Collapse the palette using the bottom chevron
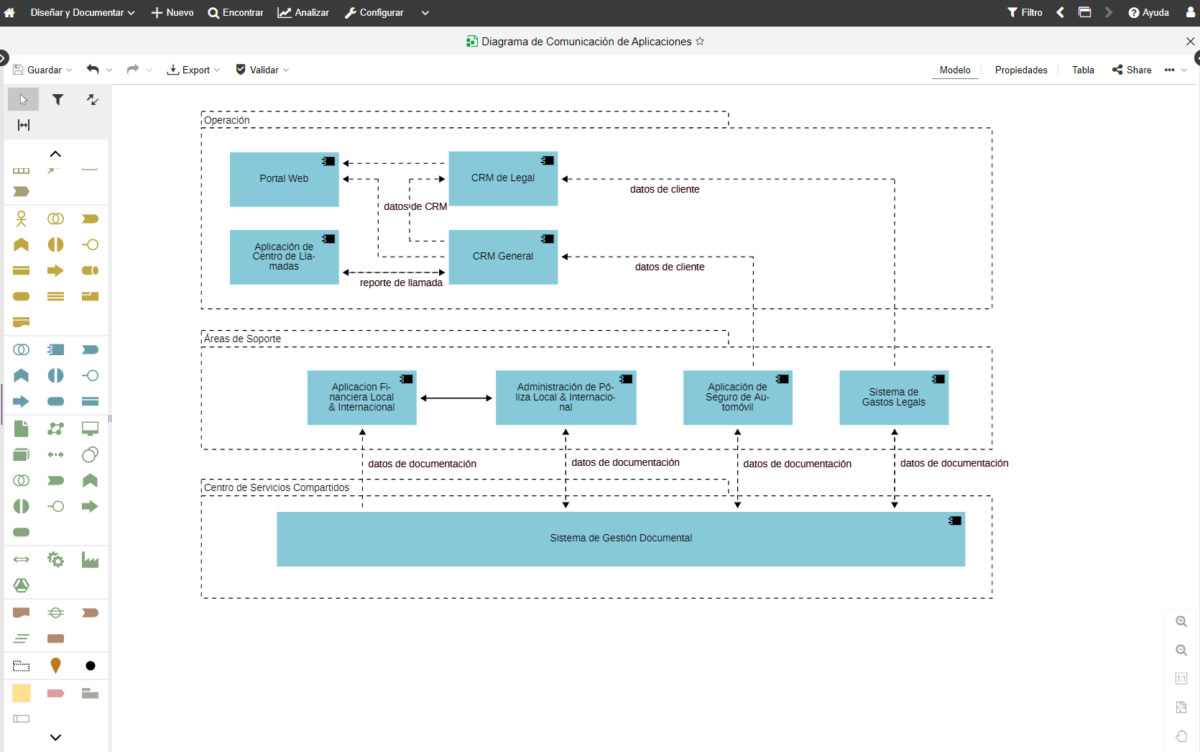This screenshot has width=1200, height=752. 55,735
